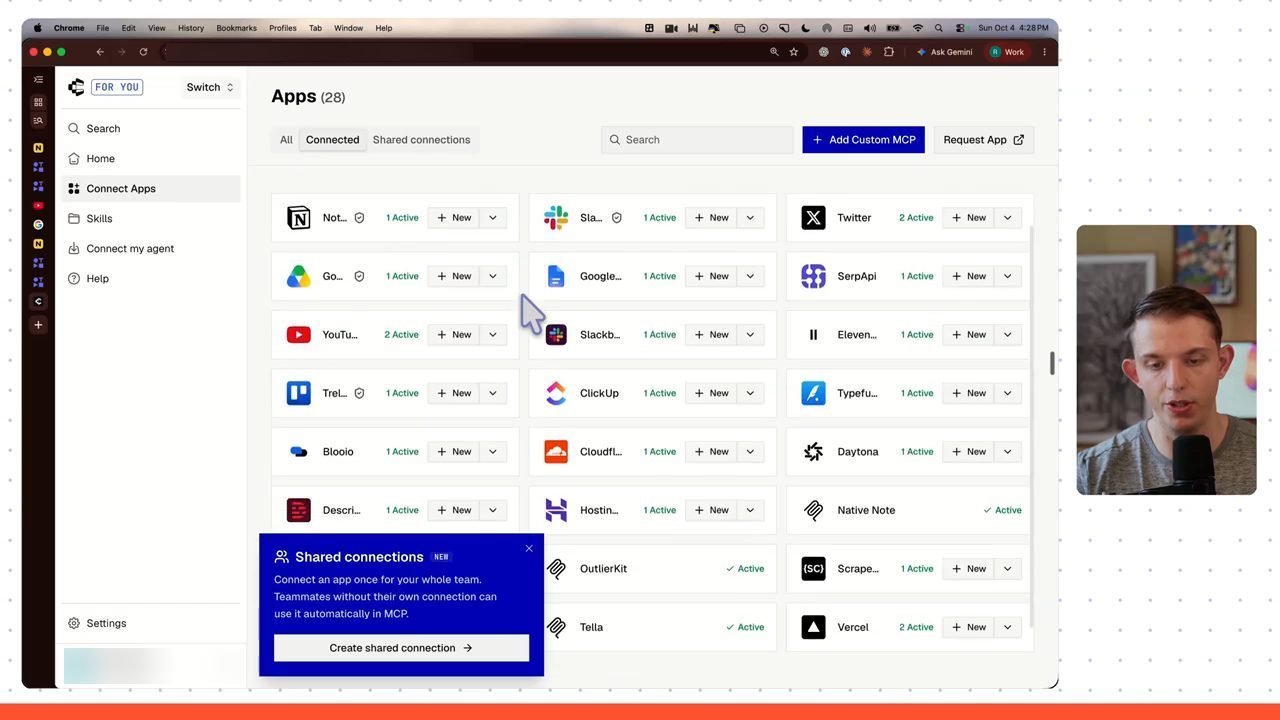1280x720 pixels.
Task: Expand the Daytona connection dropdown arrow
Action: click(1007, 452)
